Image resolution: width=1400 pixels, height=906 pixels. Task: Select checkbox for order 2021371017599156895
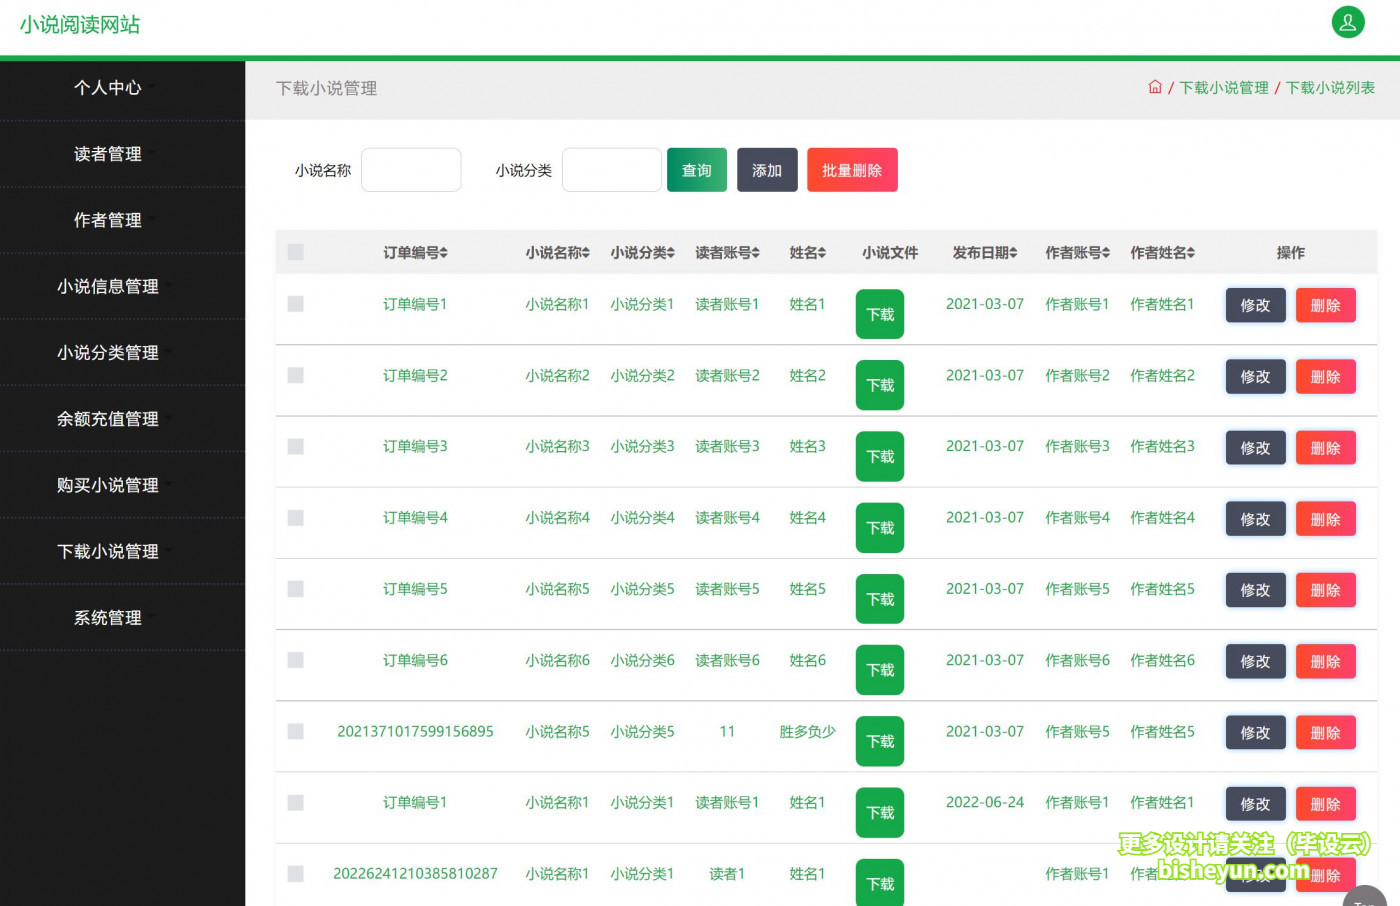coord(296,732)
